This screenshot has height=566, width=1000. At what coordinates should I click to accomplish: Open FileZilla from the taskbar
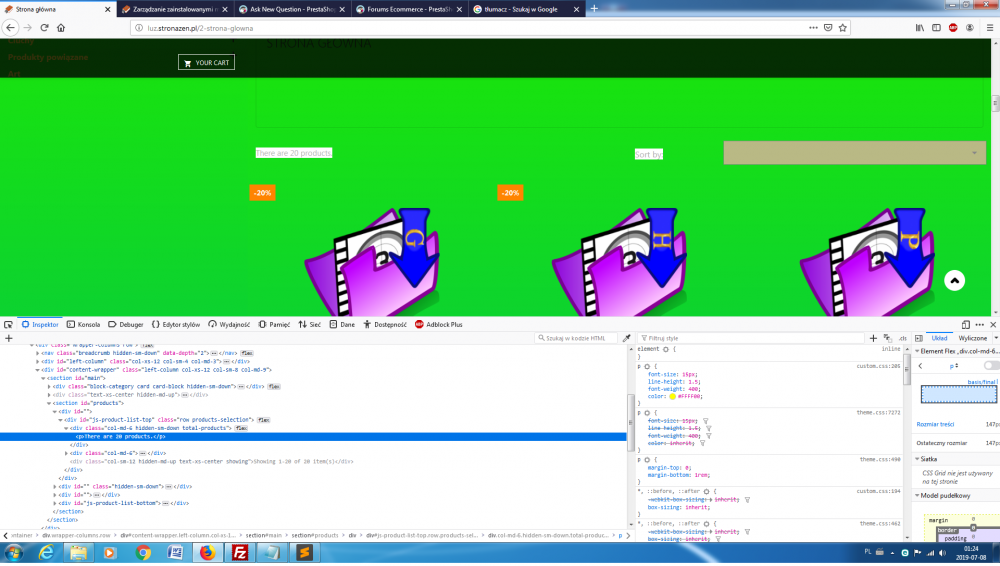240,552
